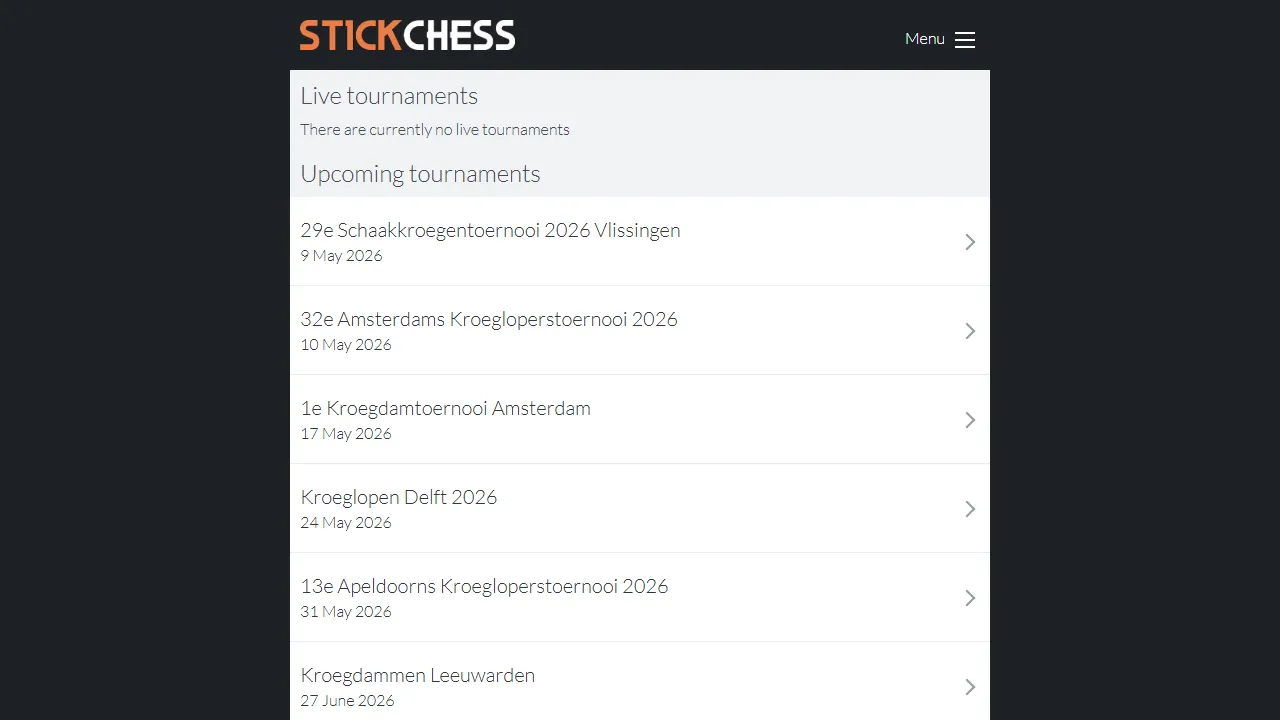
Task: Click the arrow beside Kroeglopen Delft 2026
Action: coord(969,508)
